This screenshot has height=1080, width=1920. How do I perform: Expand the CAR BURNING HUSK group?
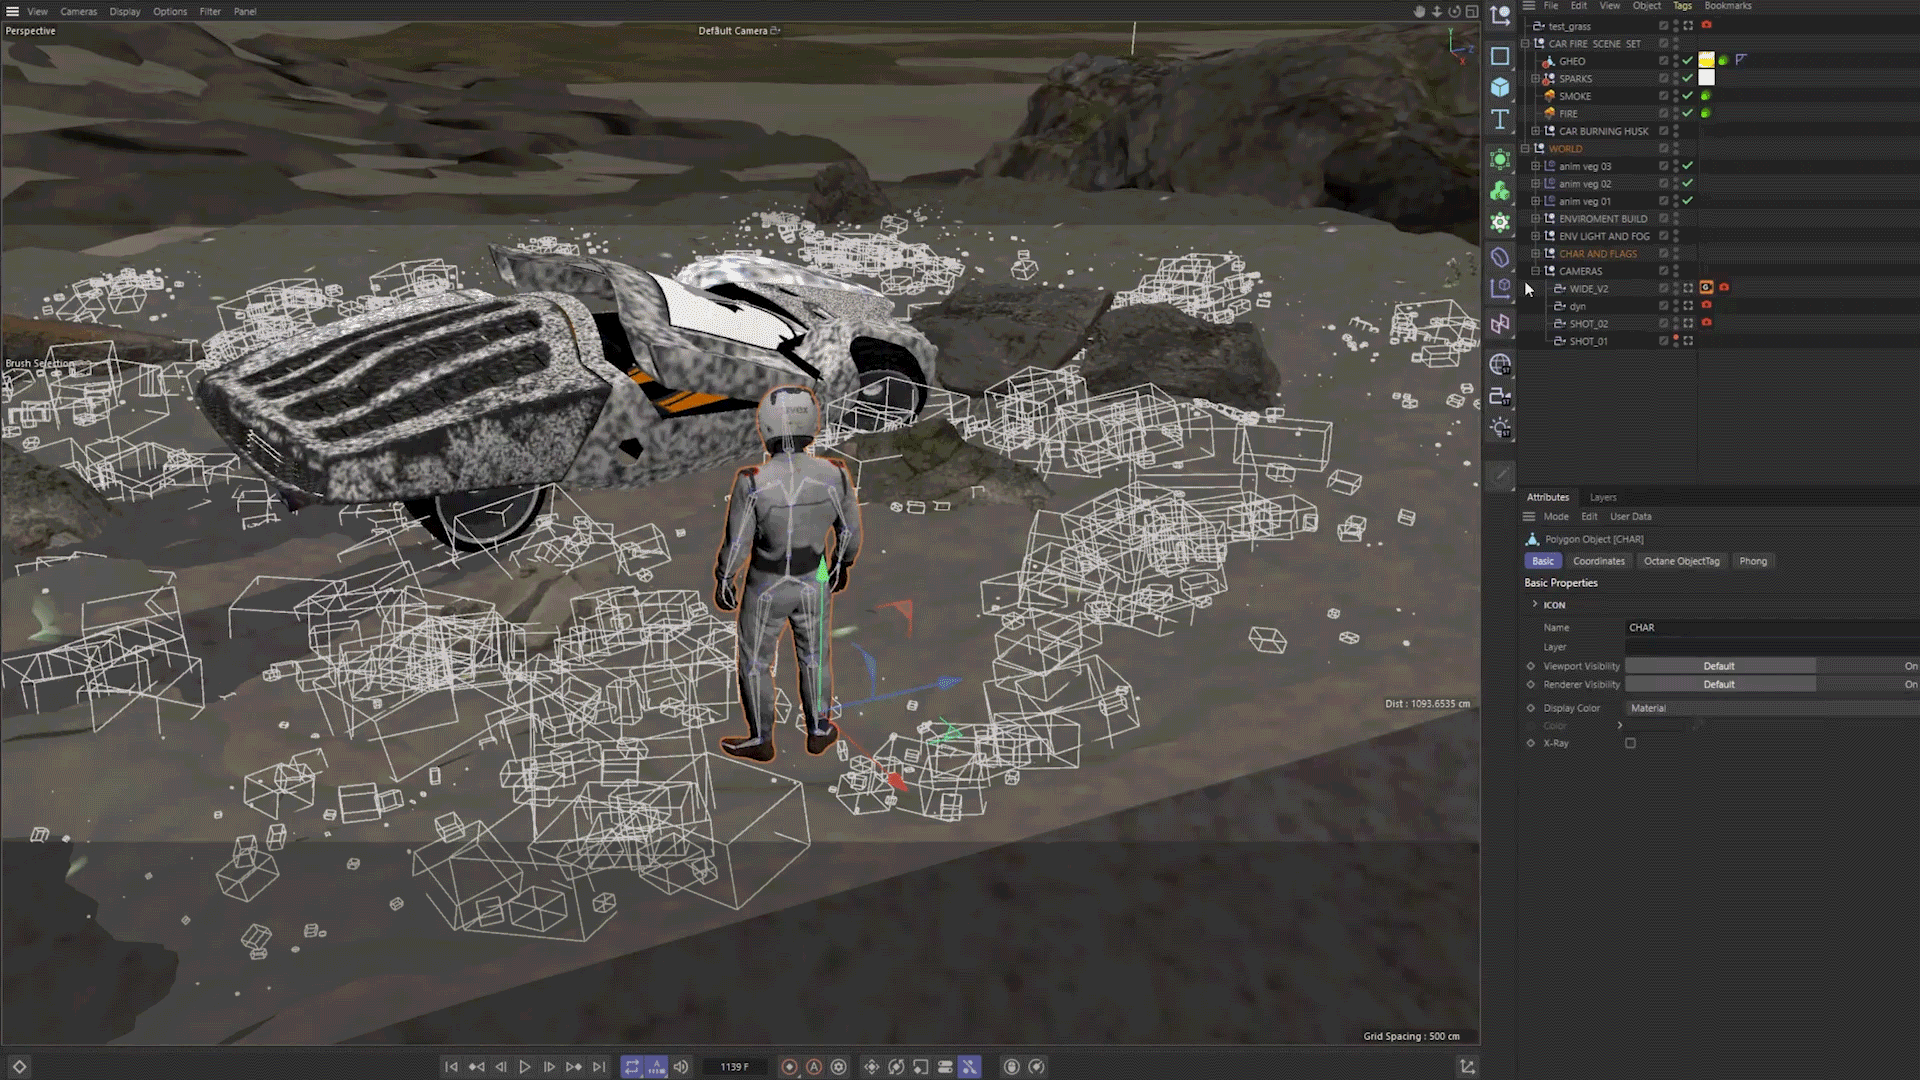tap(1536, 131)
